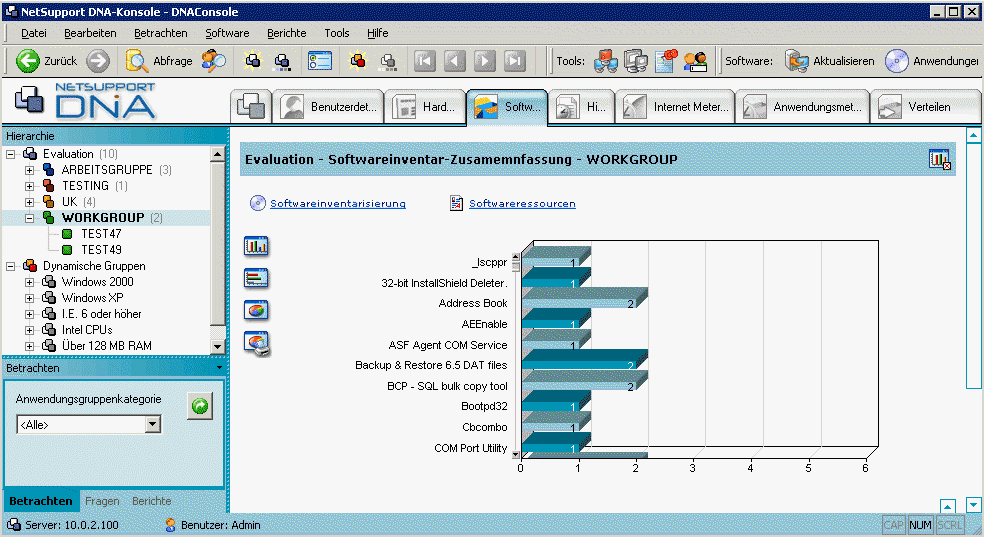The height and width of the screenshot is (537, 984).
Task: Click Anwendungen CD icon
Action: 897,61
